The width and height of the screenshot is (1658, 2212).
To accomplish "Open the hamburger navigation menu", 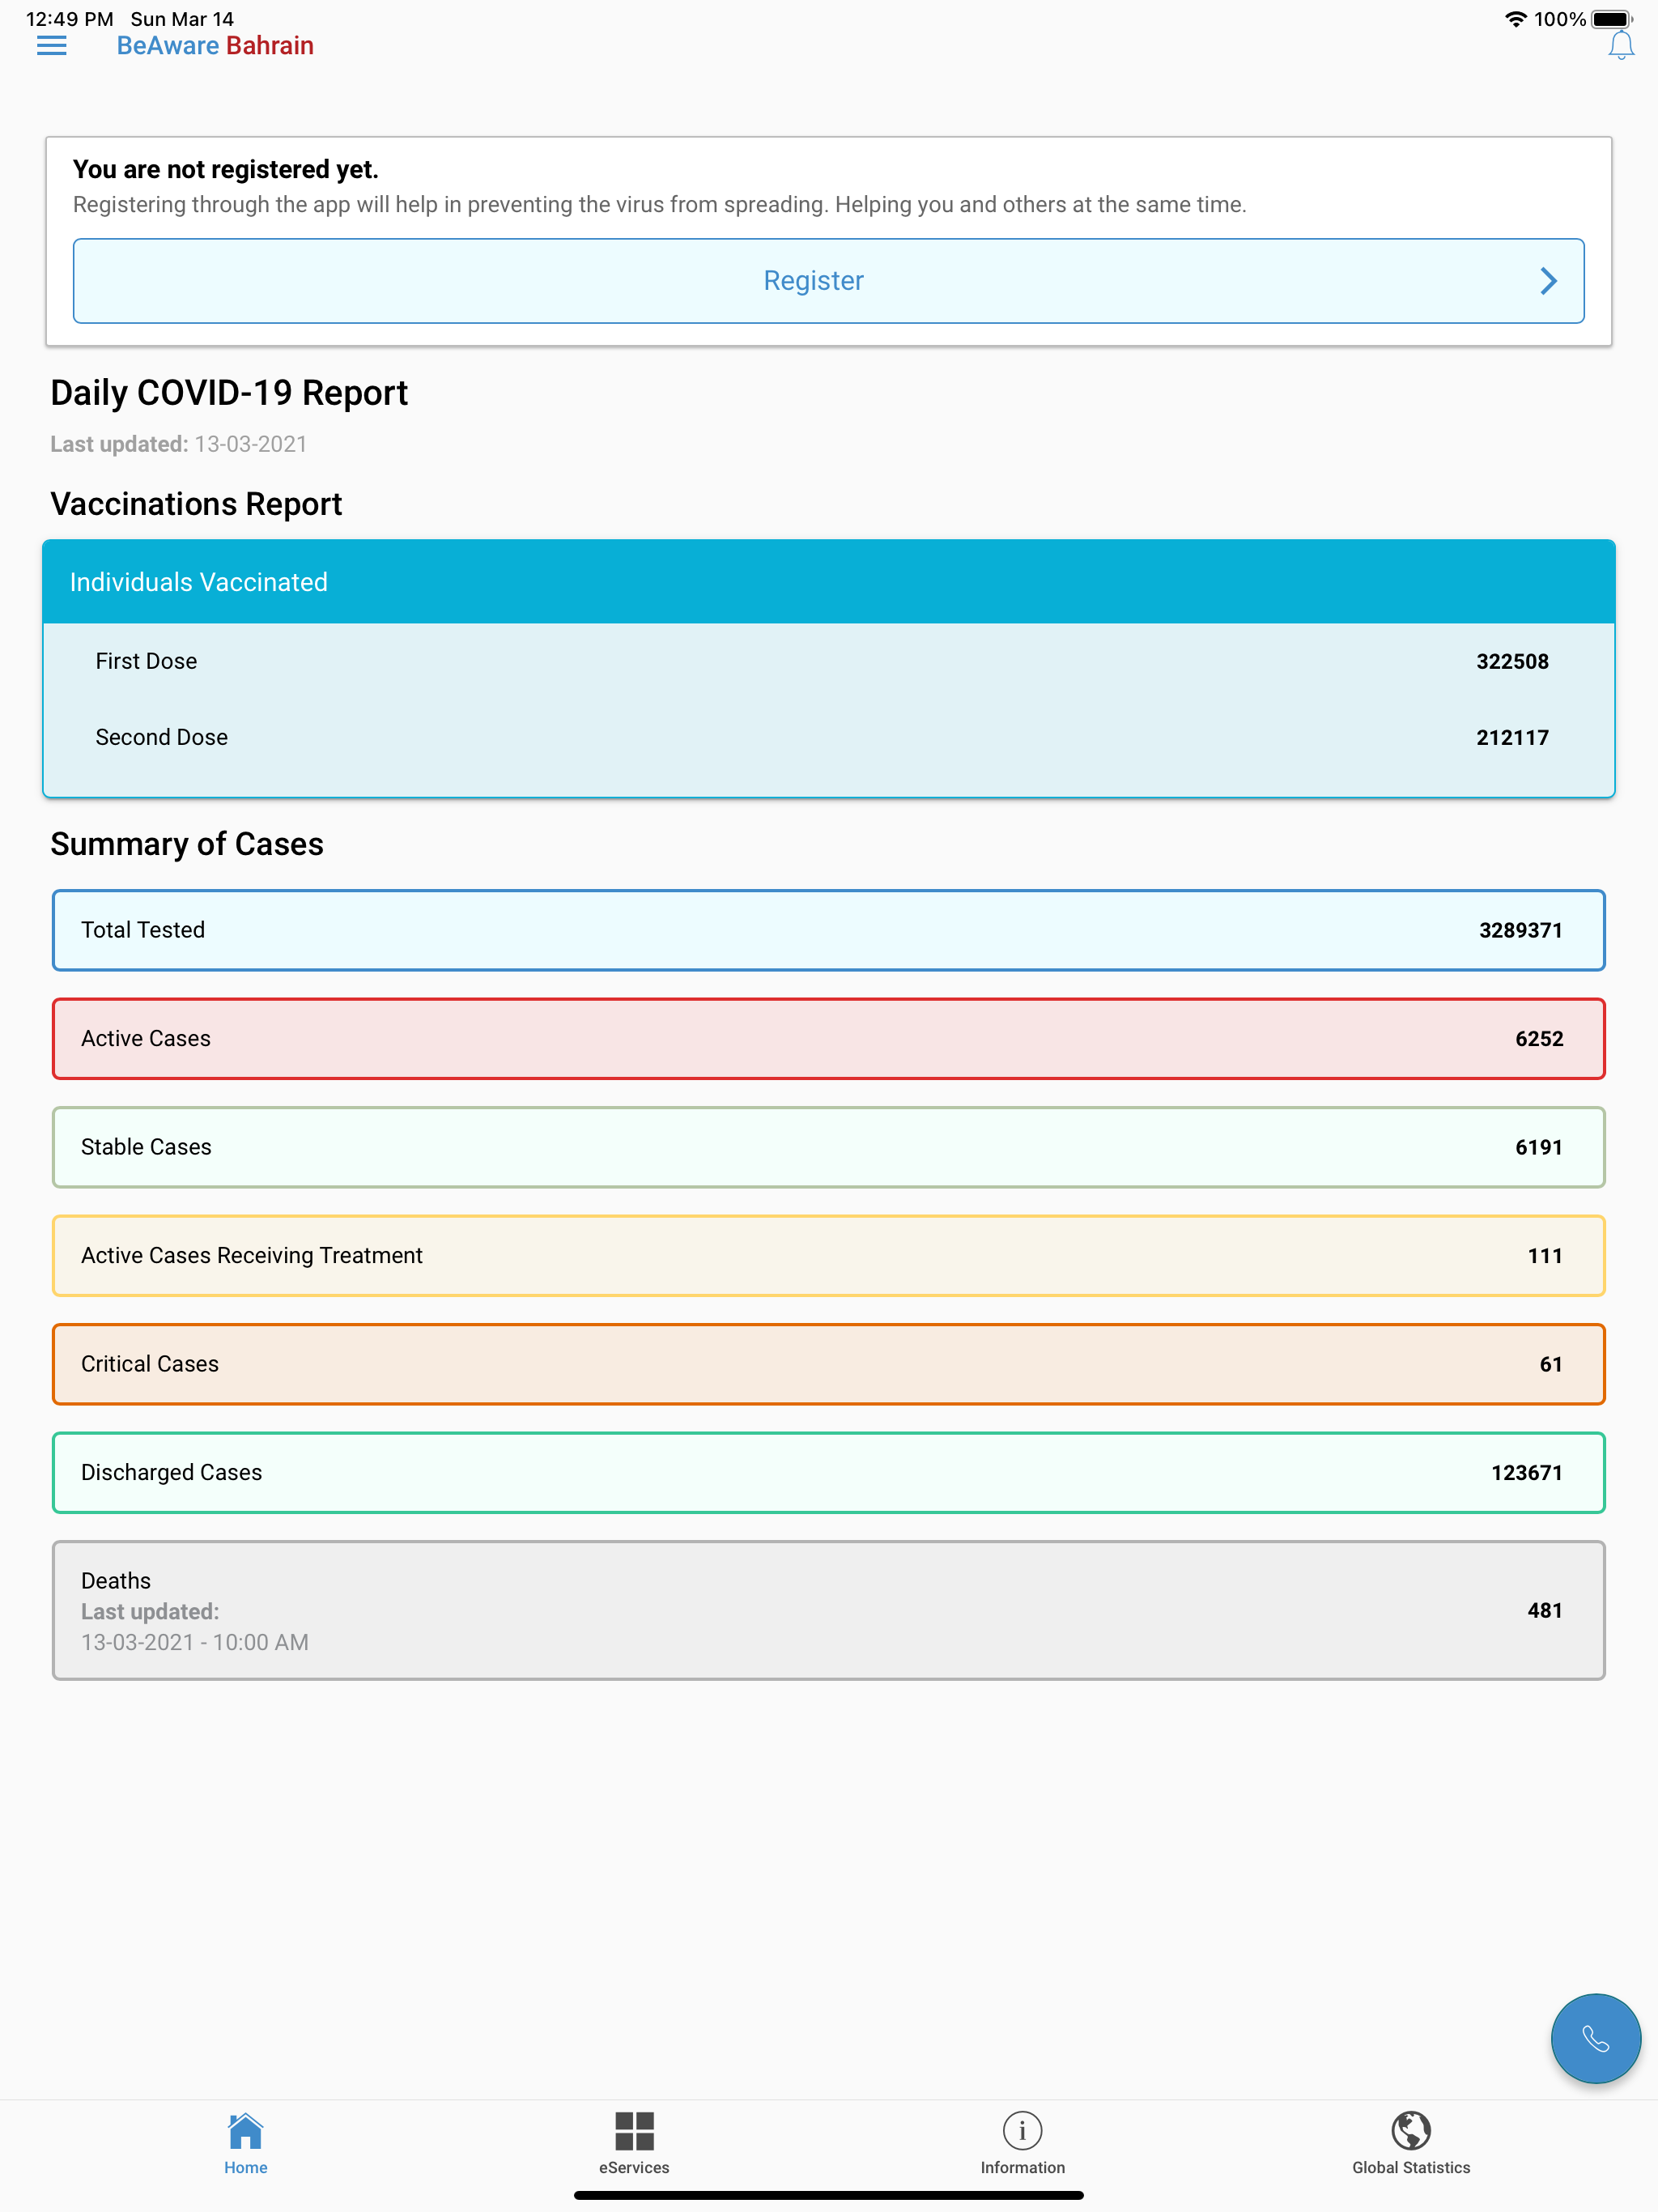I will tap(51, 45).
